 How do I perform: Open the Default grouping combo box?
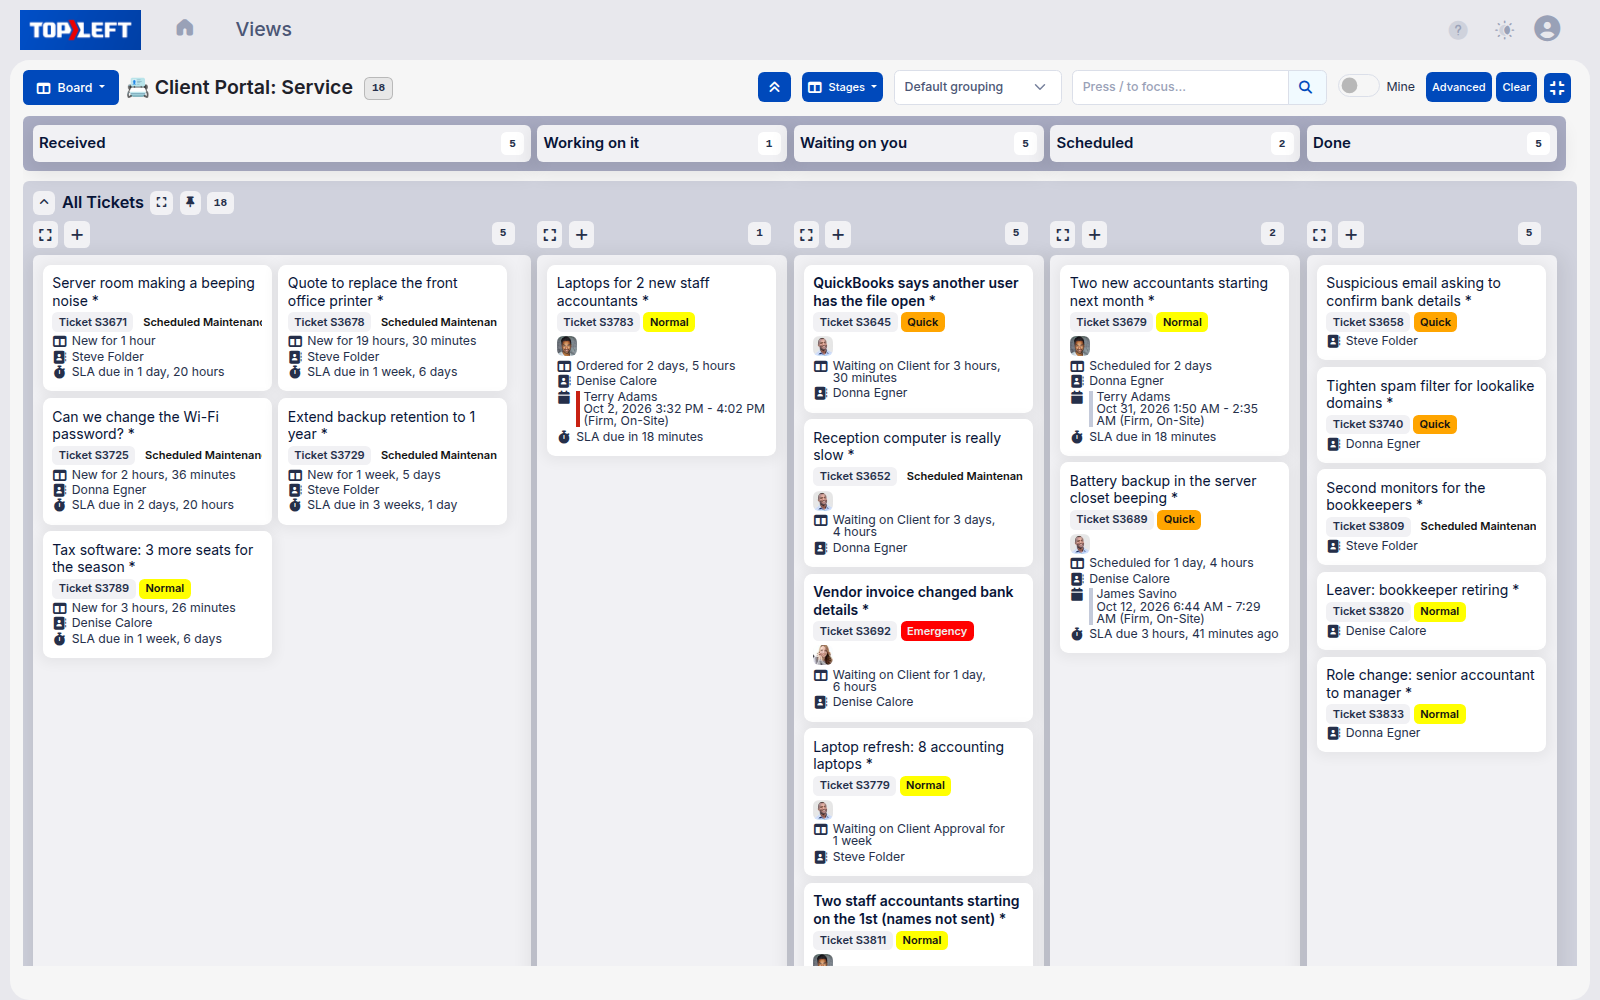(x=976, y=87)
